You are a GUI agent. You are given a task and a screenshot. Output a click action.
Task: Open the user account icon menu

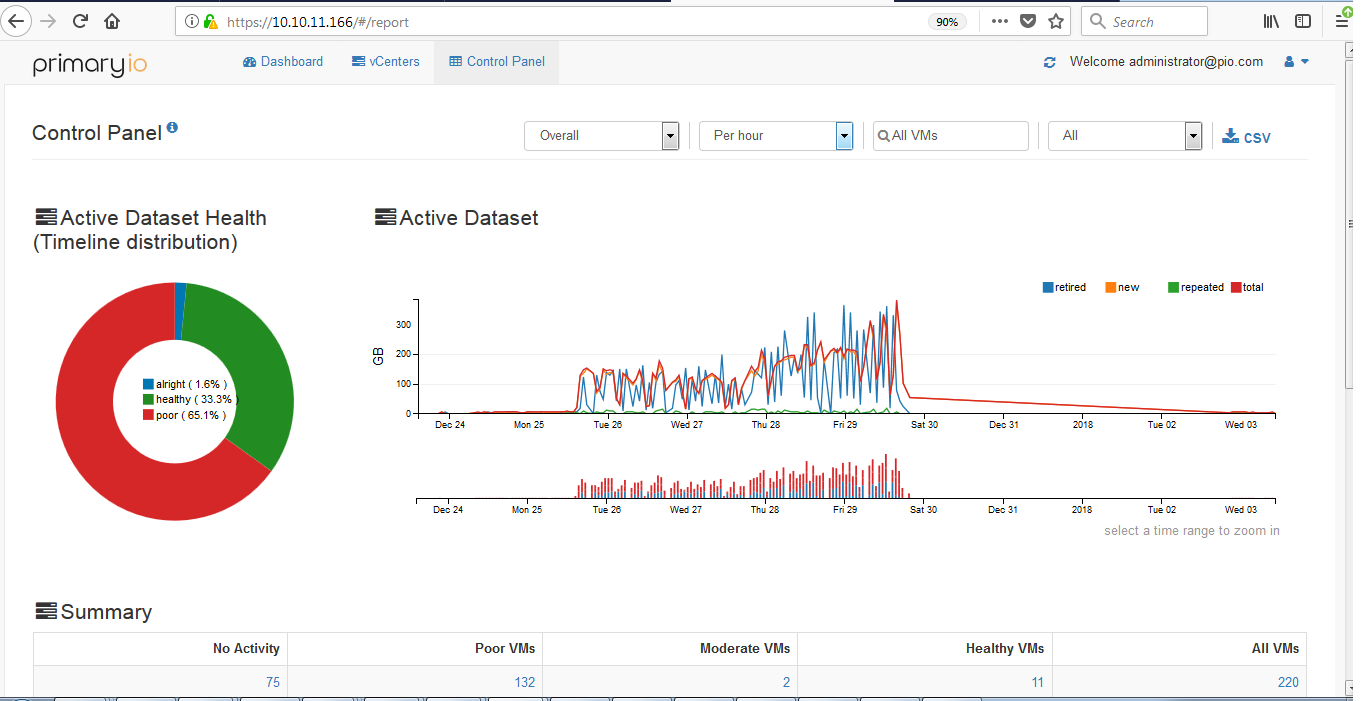pyautogui.click(x=1296, y=62)
